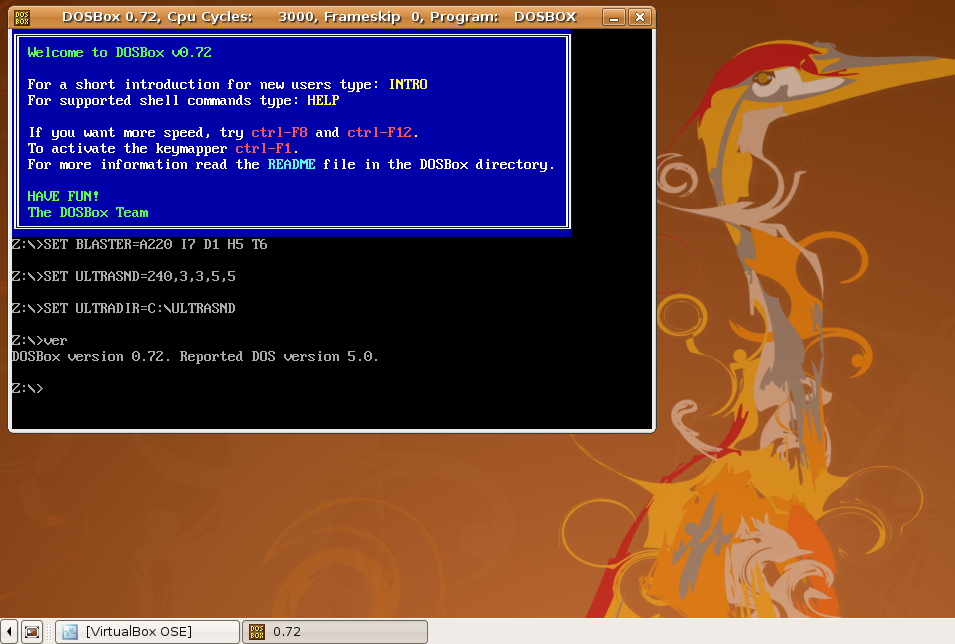
Task: Click the SET BLASTER=A220 line
Action: click(x=139, y=244)
